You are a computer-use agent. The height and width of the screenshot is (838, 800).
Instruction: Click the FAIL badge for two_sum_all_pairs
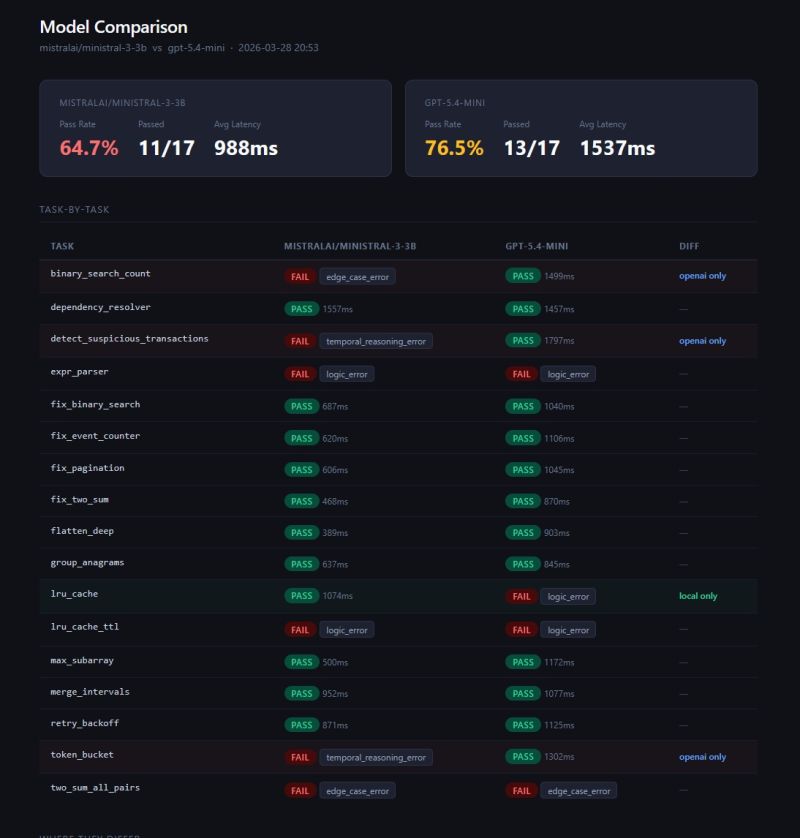300,790
